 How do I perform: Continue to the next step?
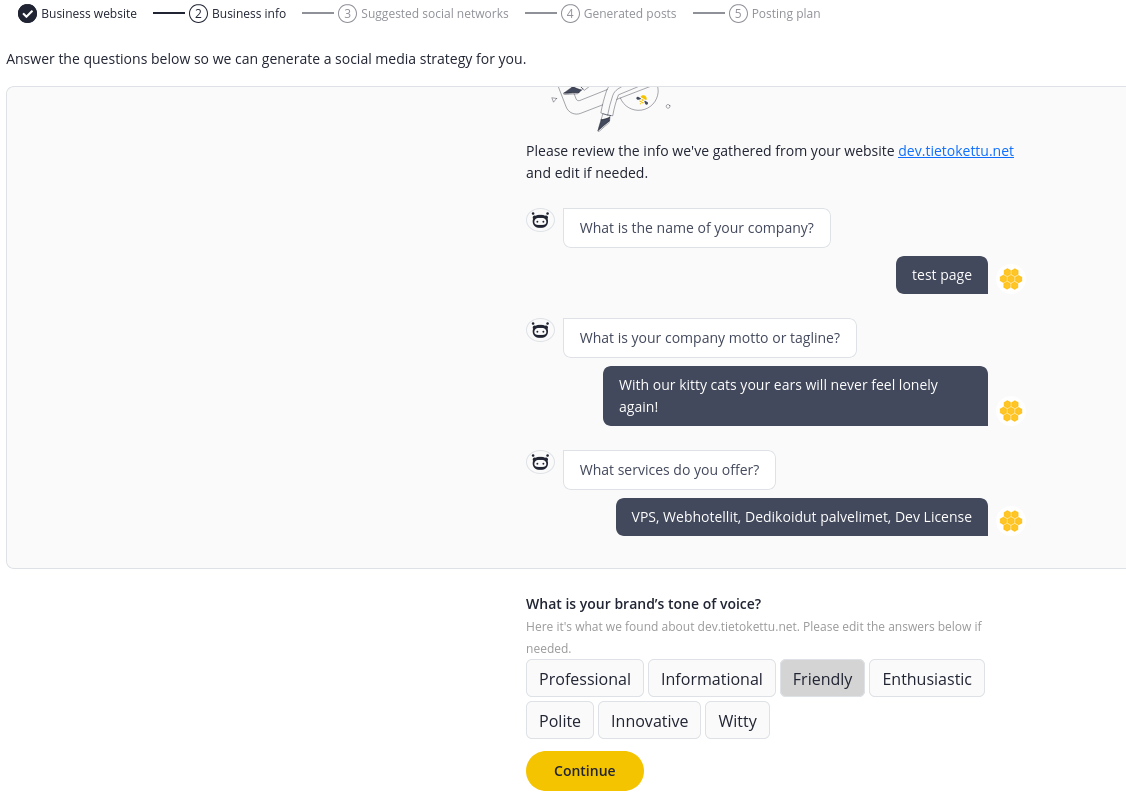(585, 770)
